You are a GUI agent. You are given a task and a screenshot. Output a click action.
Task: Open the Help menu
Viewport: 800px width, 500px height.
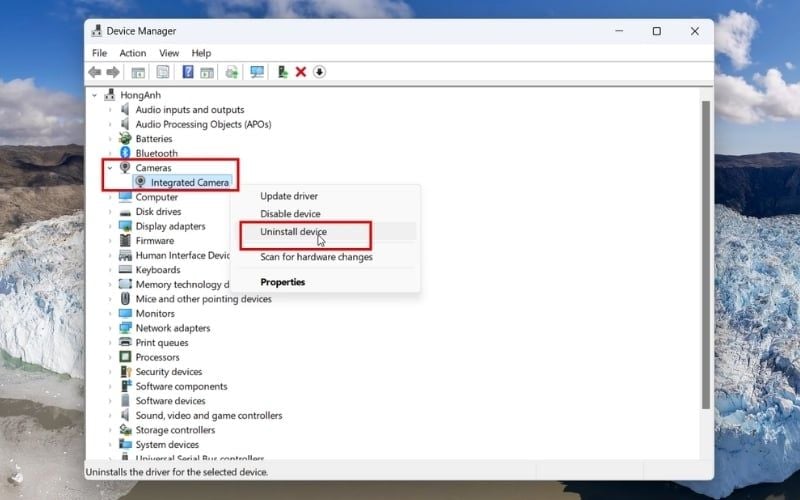pyautogui.click(x=201, y=53)
